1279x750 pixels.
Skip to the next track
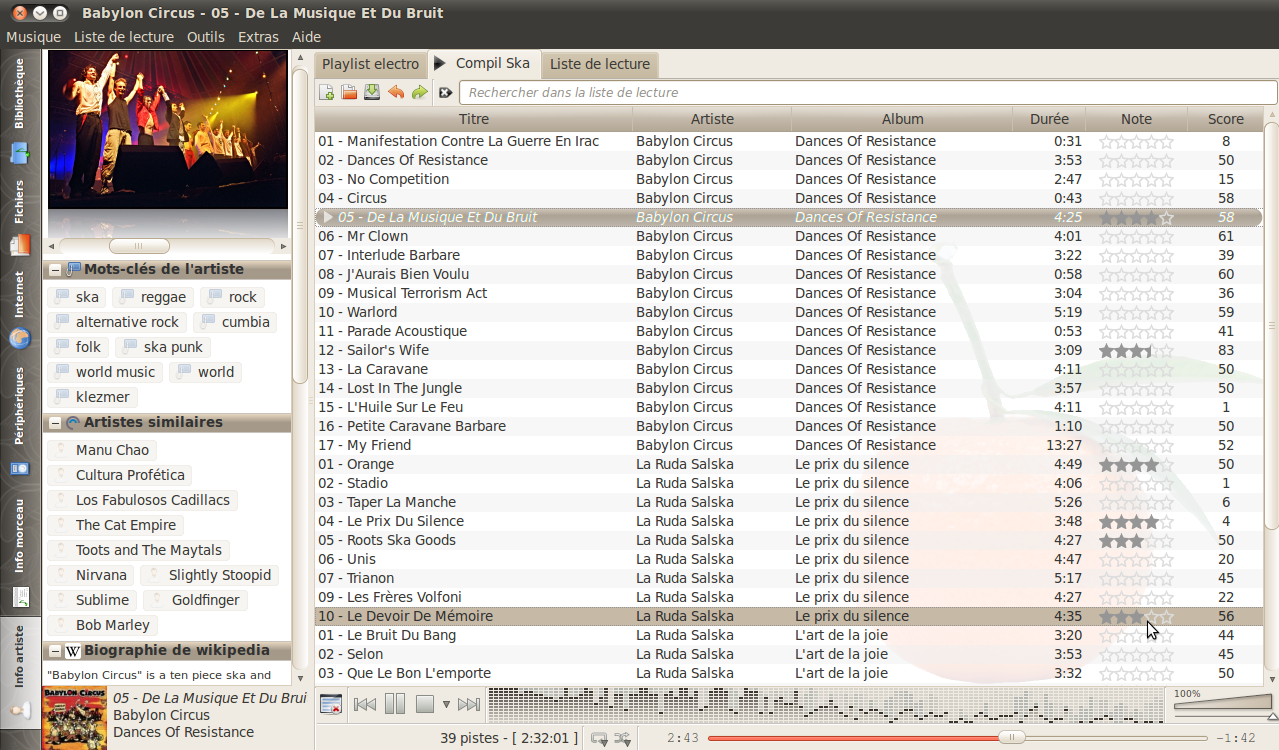(469, 704)
